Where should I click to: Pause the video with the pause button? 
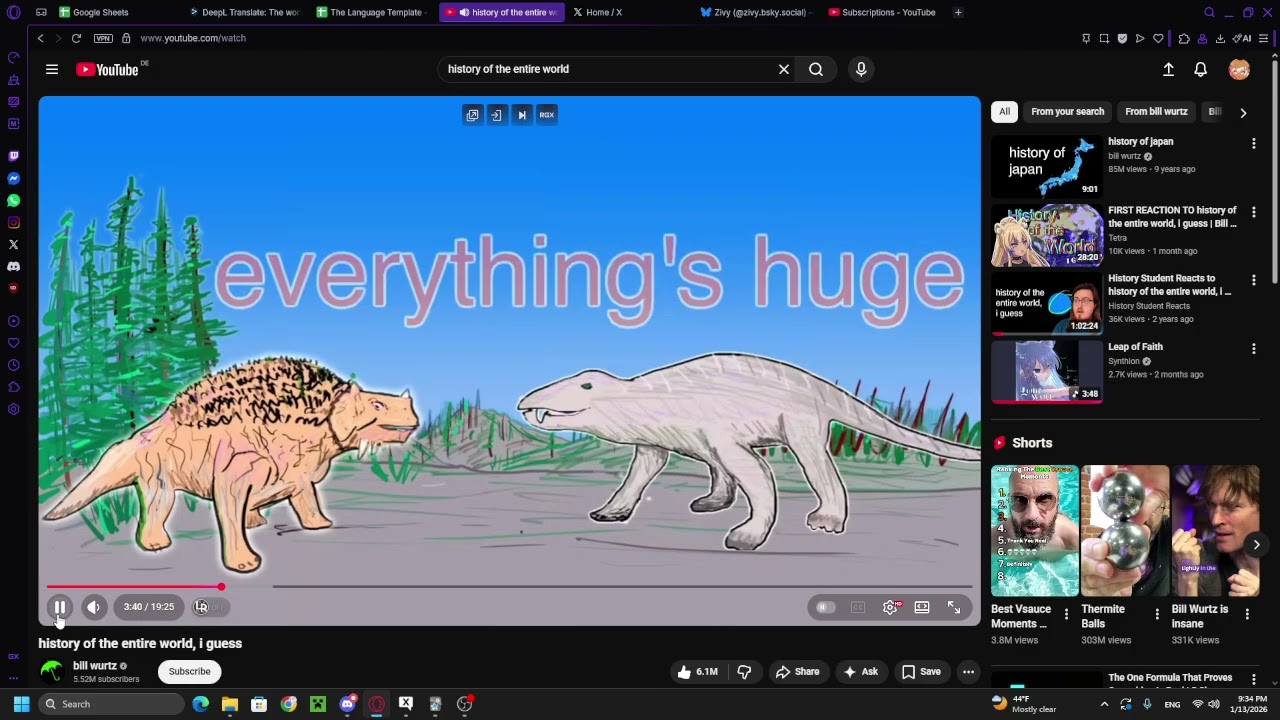tap(60, 607)
